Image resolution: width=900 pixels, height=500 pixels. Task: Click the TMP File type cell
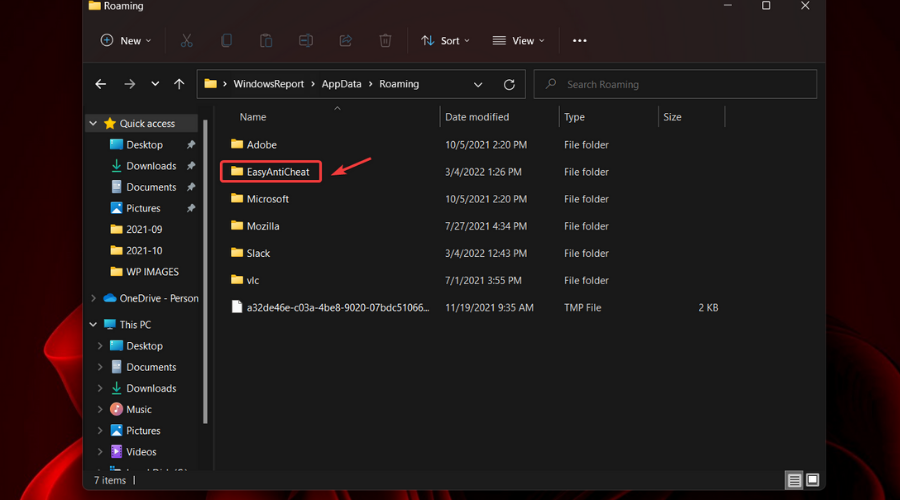pos(582,308)
